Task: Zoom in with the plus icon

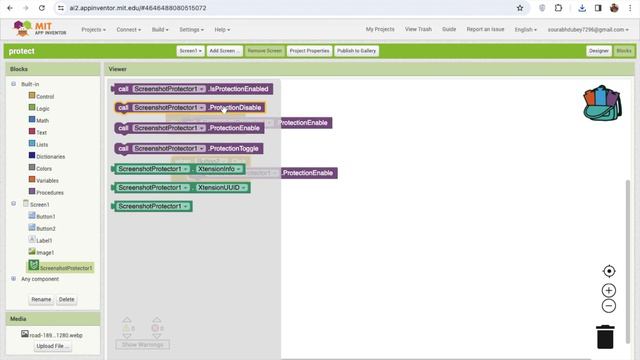Action: [x=609, y=290]
